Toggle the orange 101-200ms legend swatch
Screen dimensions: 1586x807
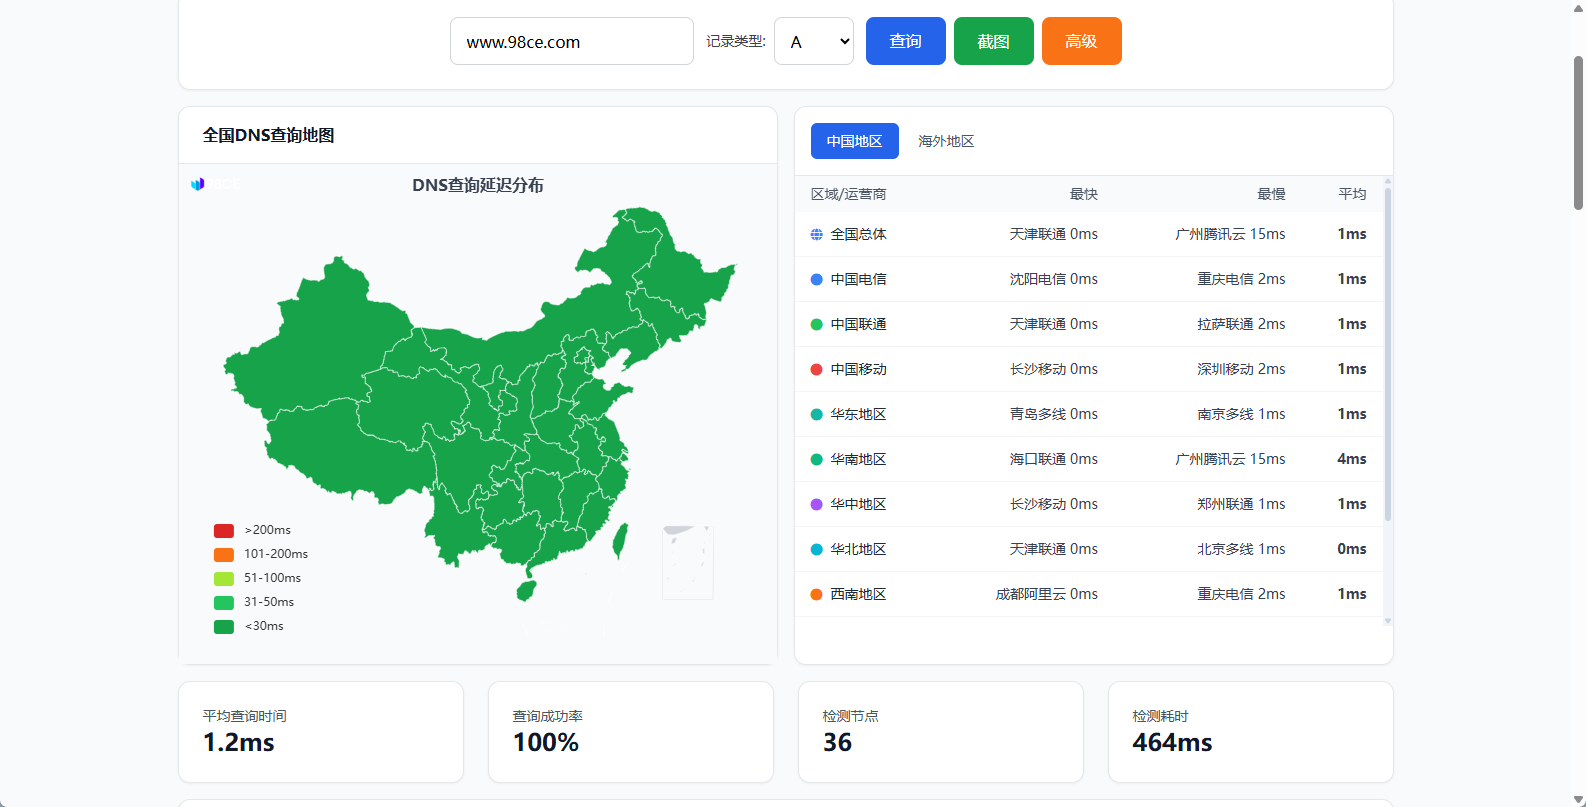coord(224,554)
